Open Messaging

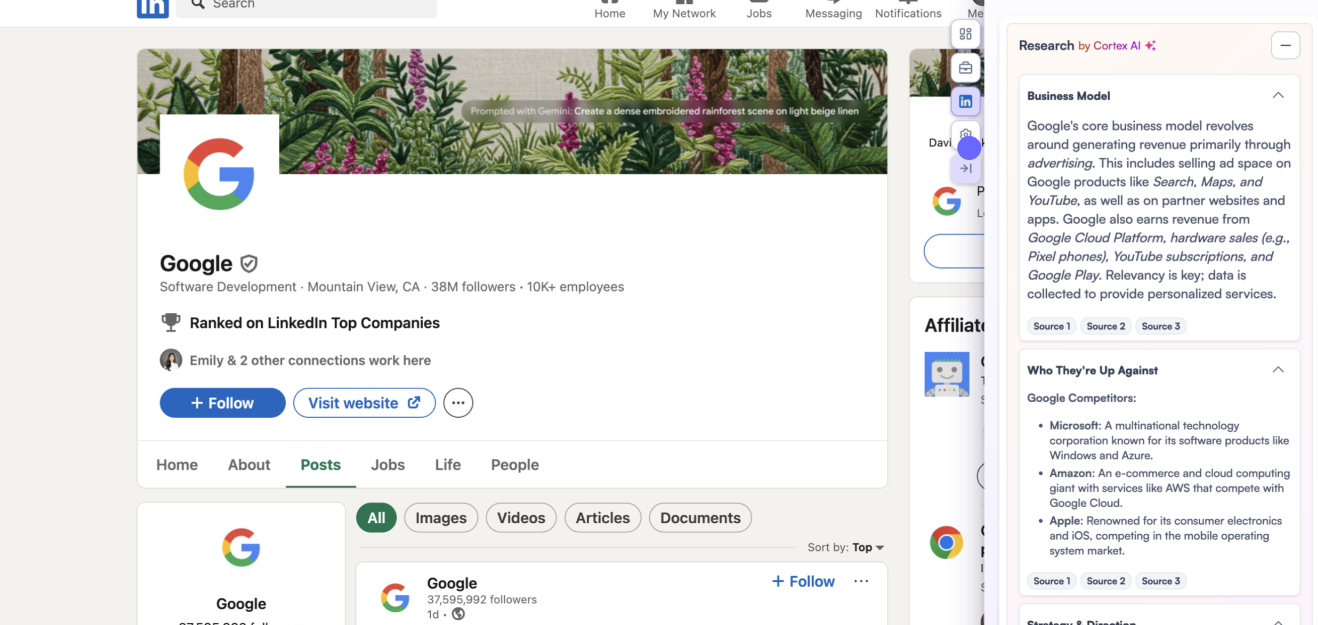coord(833,10)
